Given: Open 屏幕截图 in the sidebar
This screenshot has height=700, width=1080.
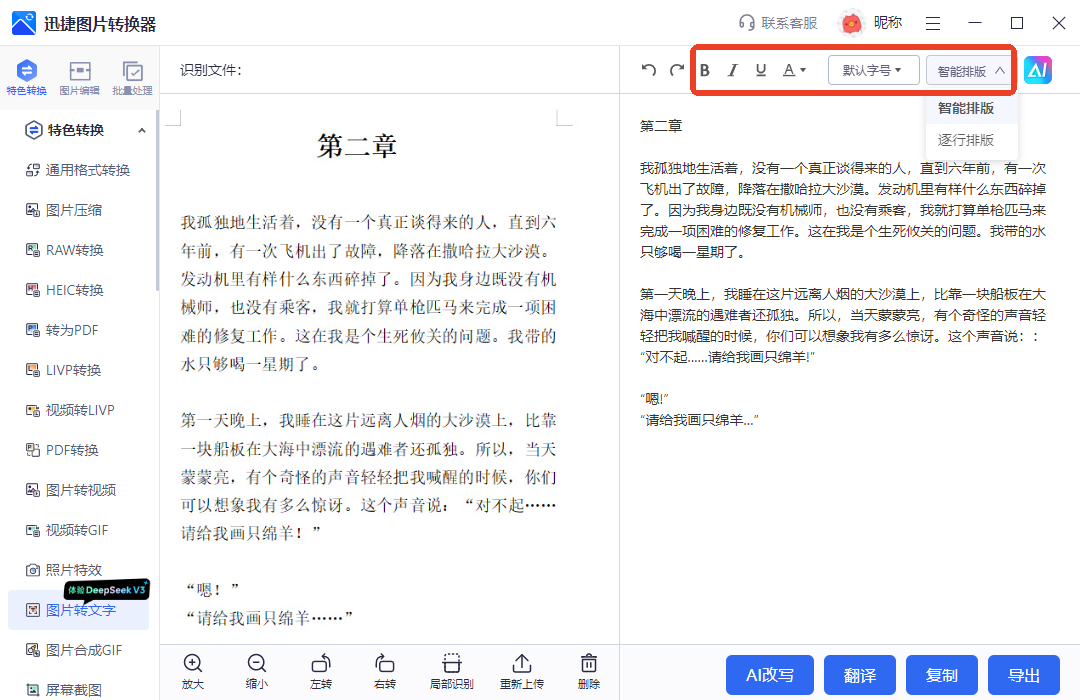Looking at the screenshot, I should pos(79,689).
